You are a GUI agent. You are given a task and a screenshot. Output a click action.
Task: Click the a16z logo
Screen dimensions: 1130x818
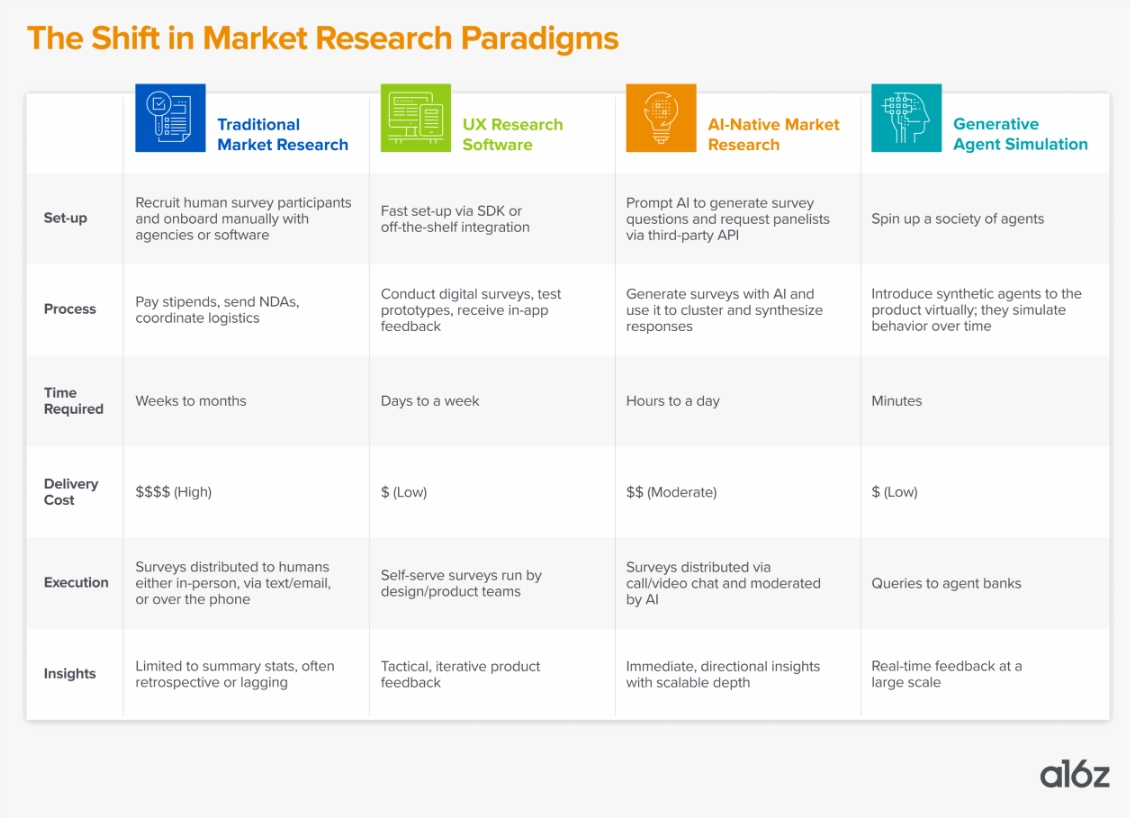[1074, 774]
